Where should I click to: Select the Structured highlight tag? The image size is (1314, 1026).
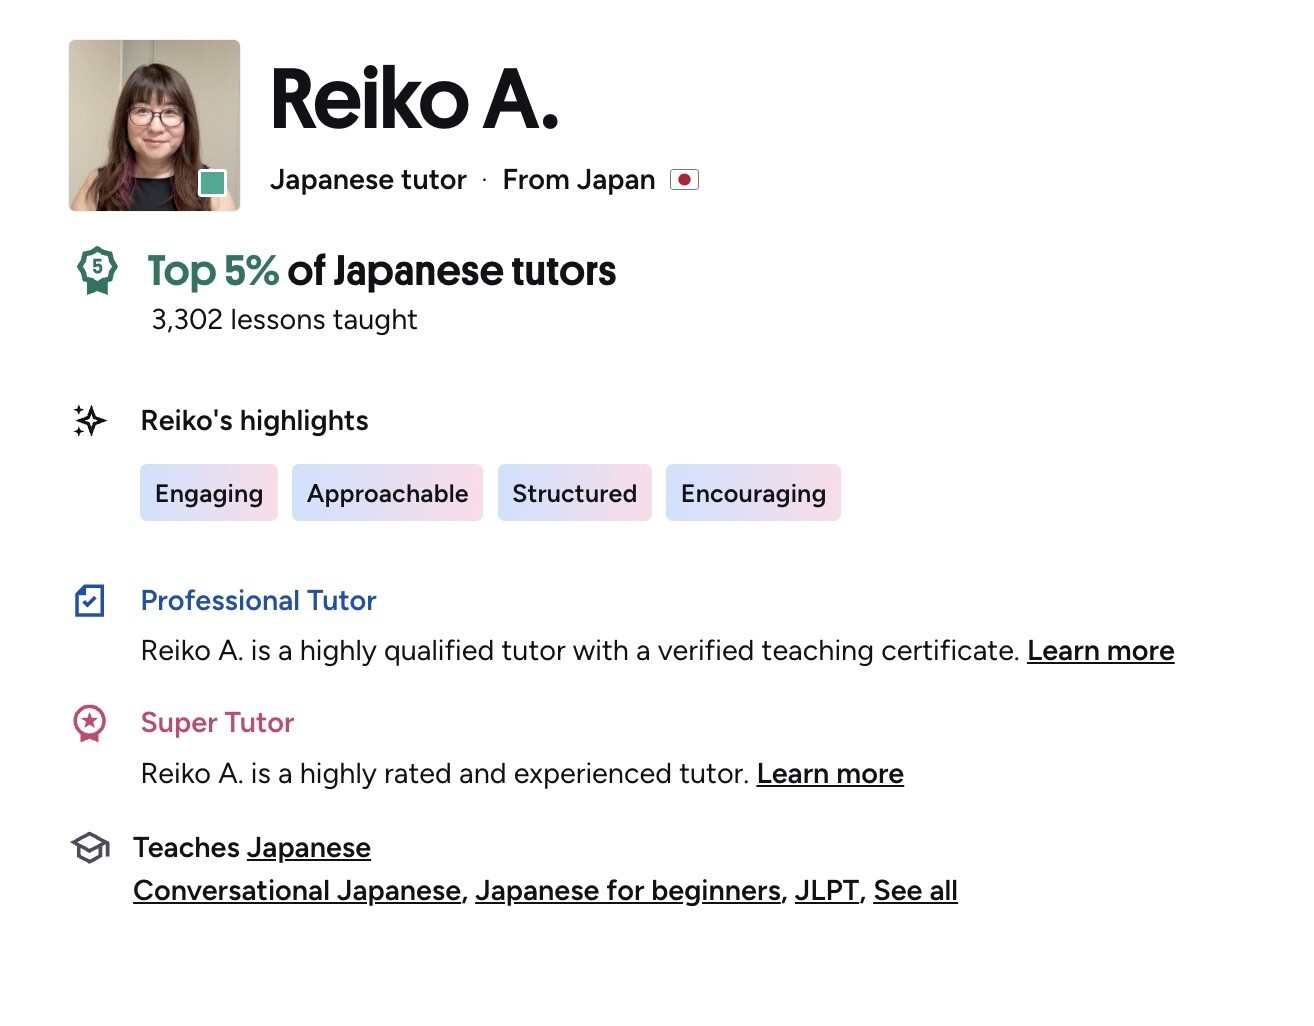coord(574,493)
